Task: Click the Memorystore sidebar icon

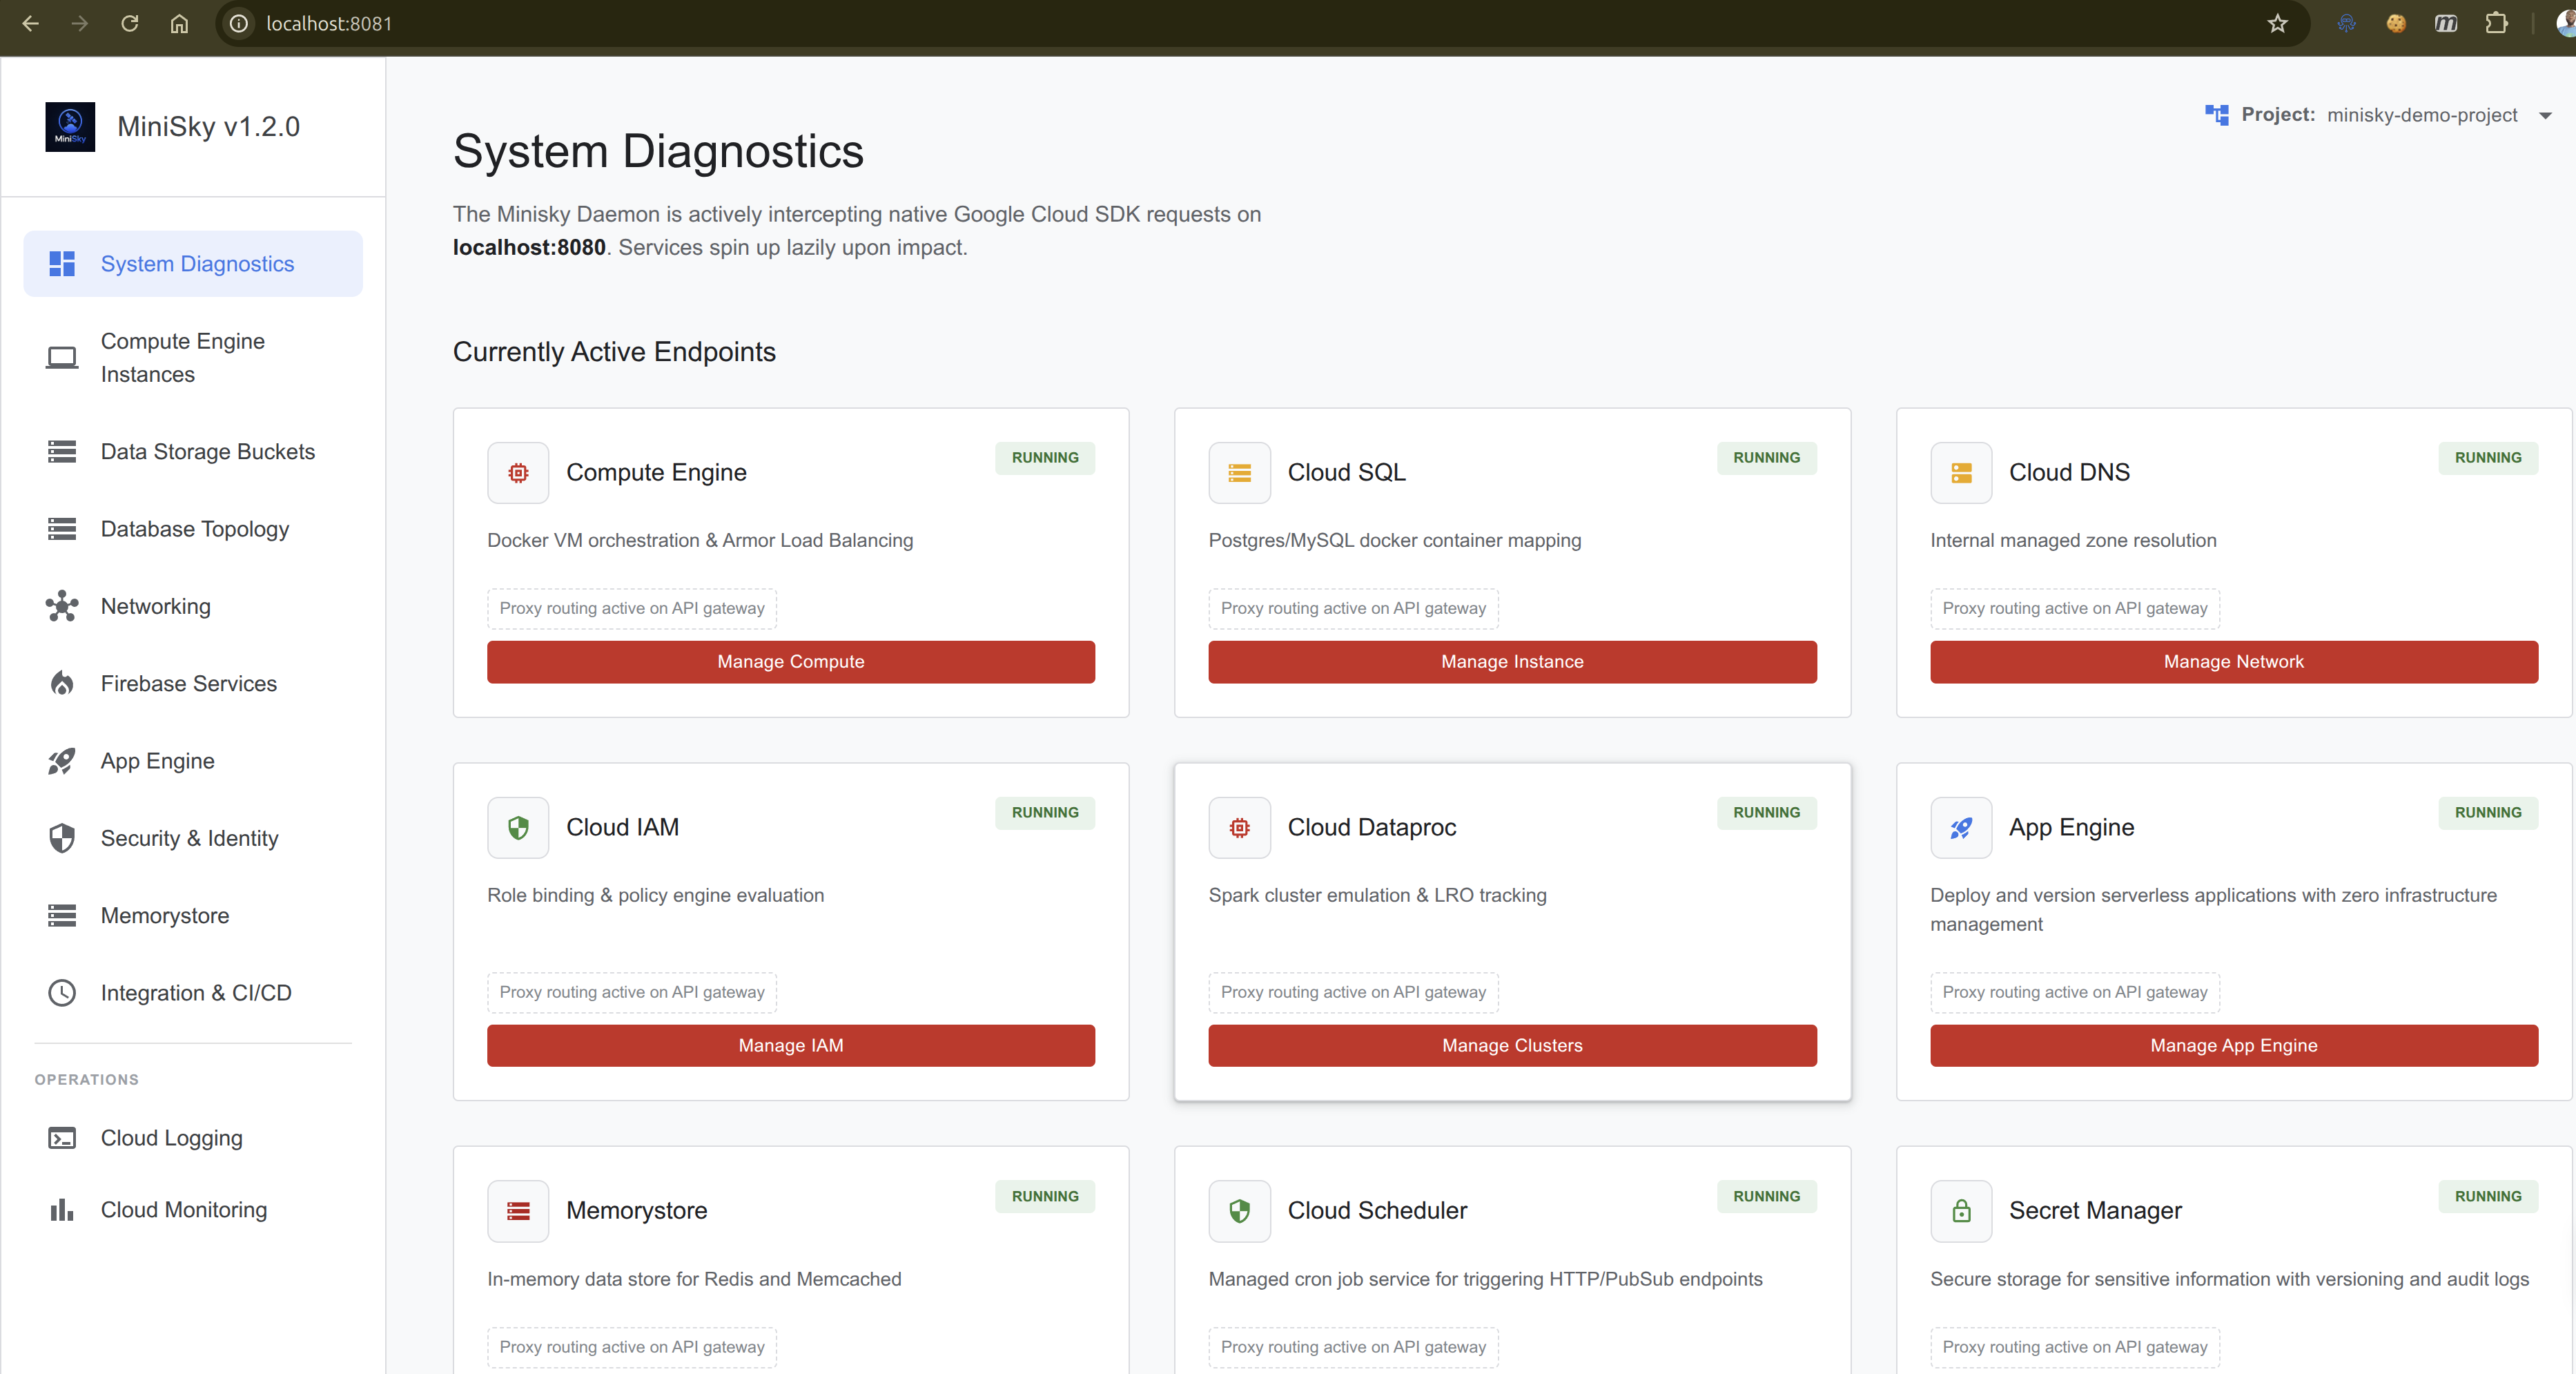Action: click(x=62, y=916)
